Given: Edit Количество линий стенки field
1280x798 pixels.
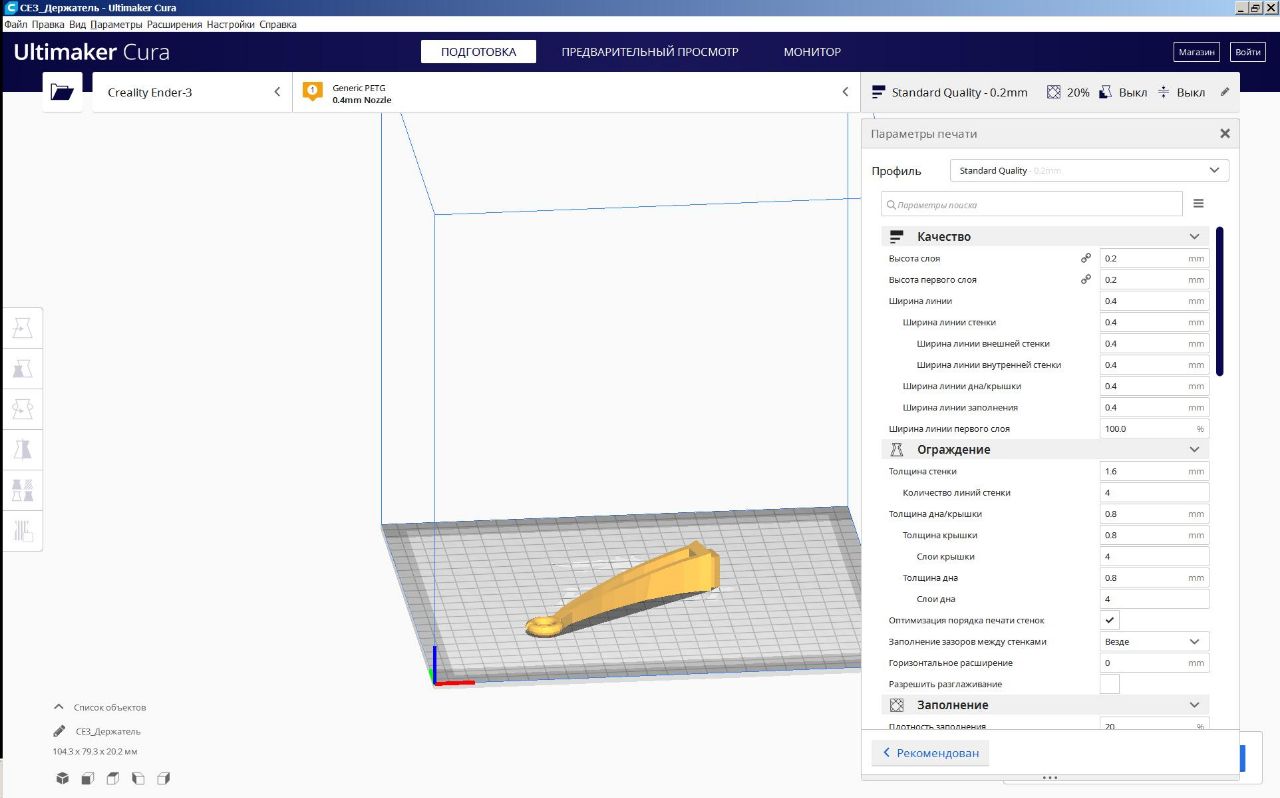Looking at the screenshot, I should click(x=1154, y=492).
